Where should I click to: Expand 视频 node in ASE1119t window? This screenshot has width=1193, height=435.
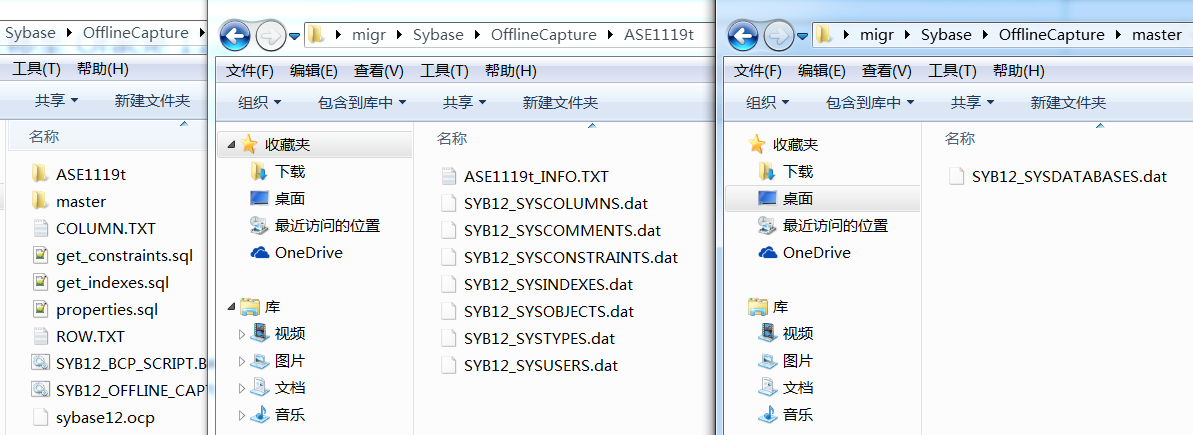(243, 334)
